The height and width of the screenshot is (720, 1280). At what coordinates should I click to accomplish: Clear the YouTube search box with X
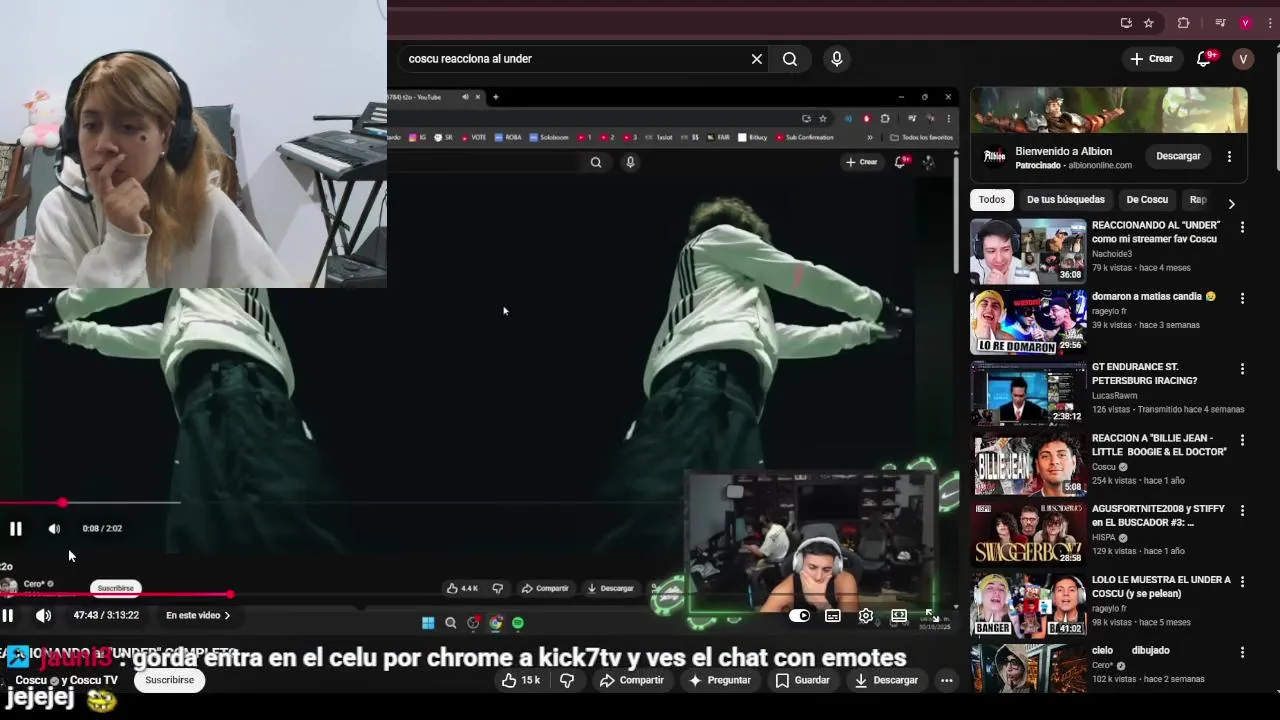757,59
